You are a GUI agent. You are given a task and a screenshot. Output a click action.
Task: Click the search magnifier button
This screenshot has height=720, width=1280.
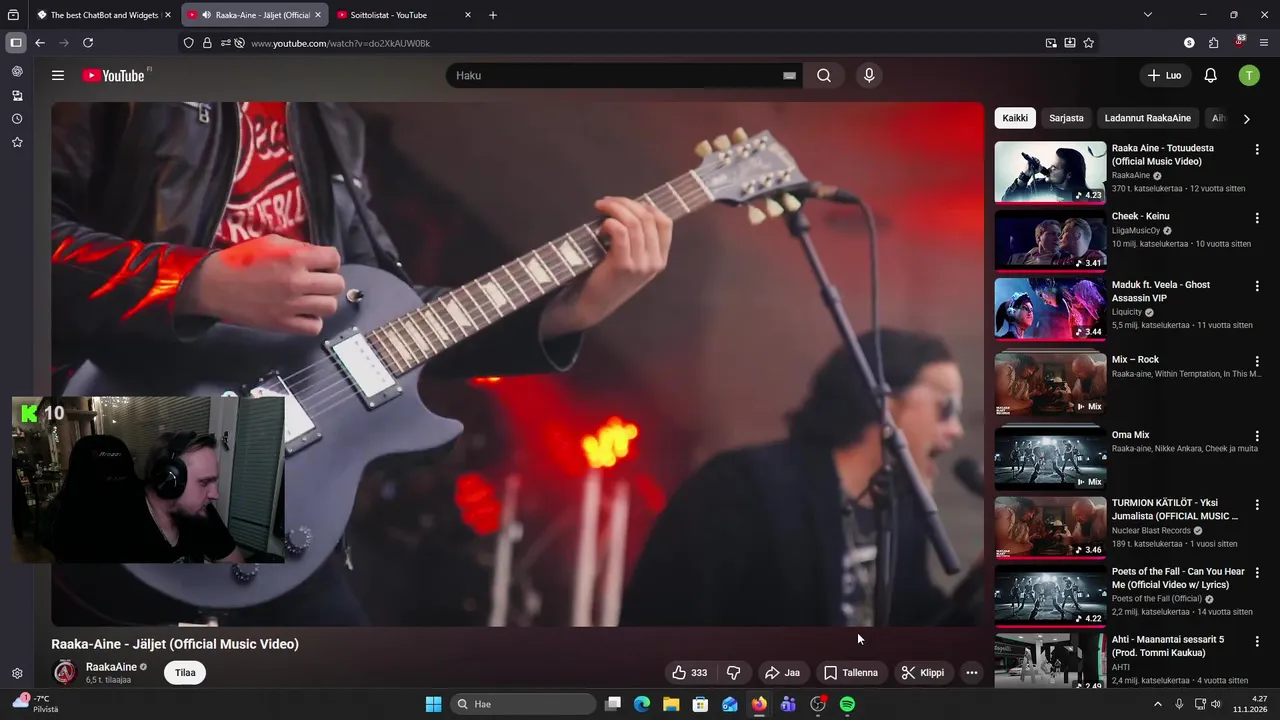823,75
